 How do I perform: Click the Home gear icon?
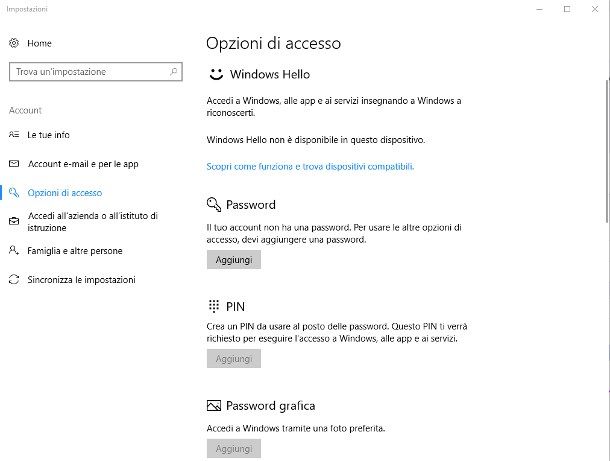tap(14, 43)
